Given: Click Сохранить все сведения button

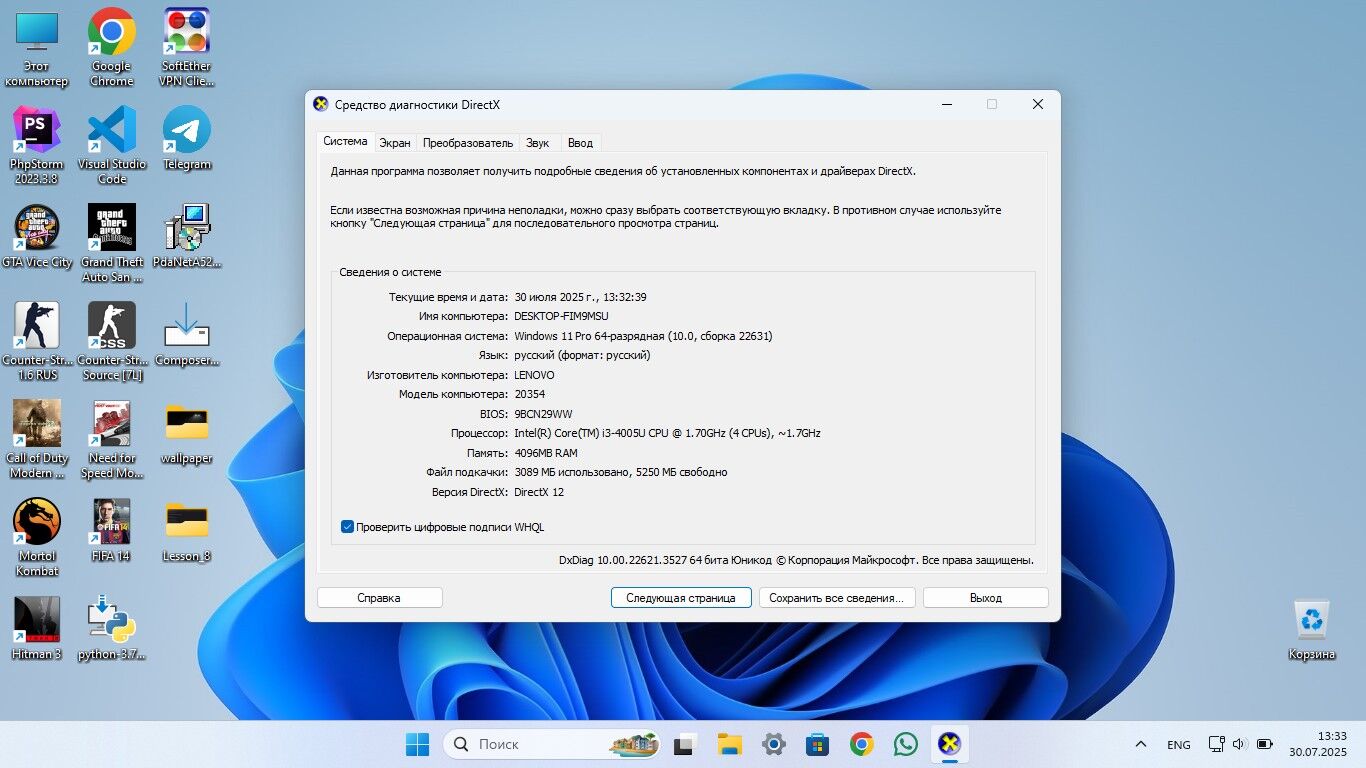Looking at the screenshot, I should pos(836,598).
